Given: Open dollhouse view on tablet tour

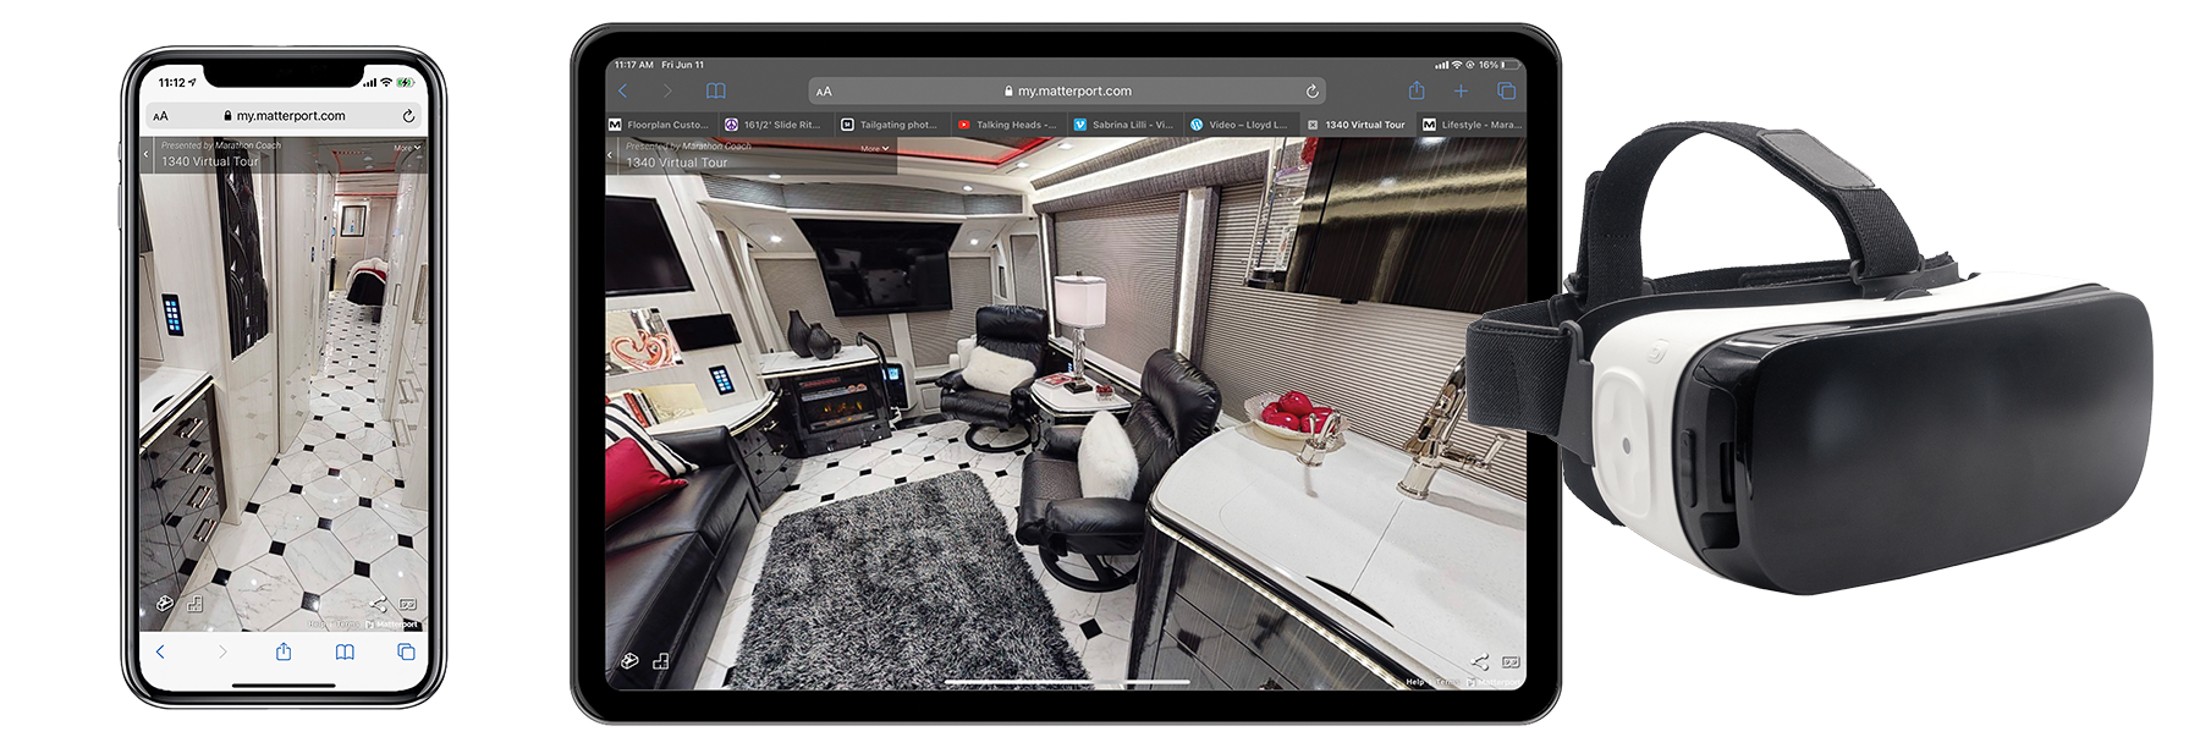Looking at the screenshot, I should [x=629, y=661].
